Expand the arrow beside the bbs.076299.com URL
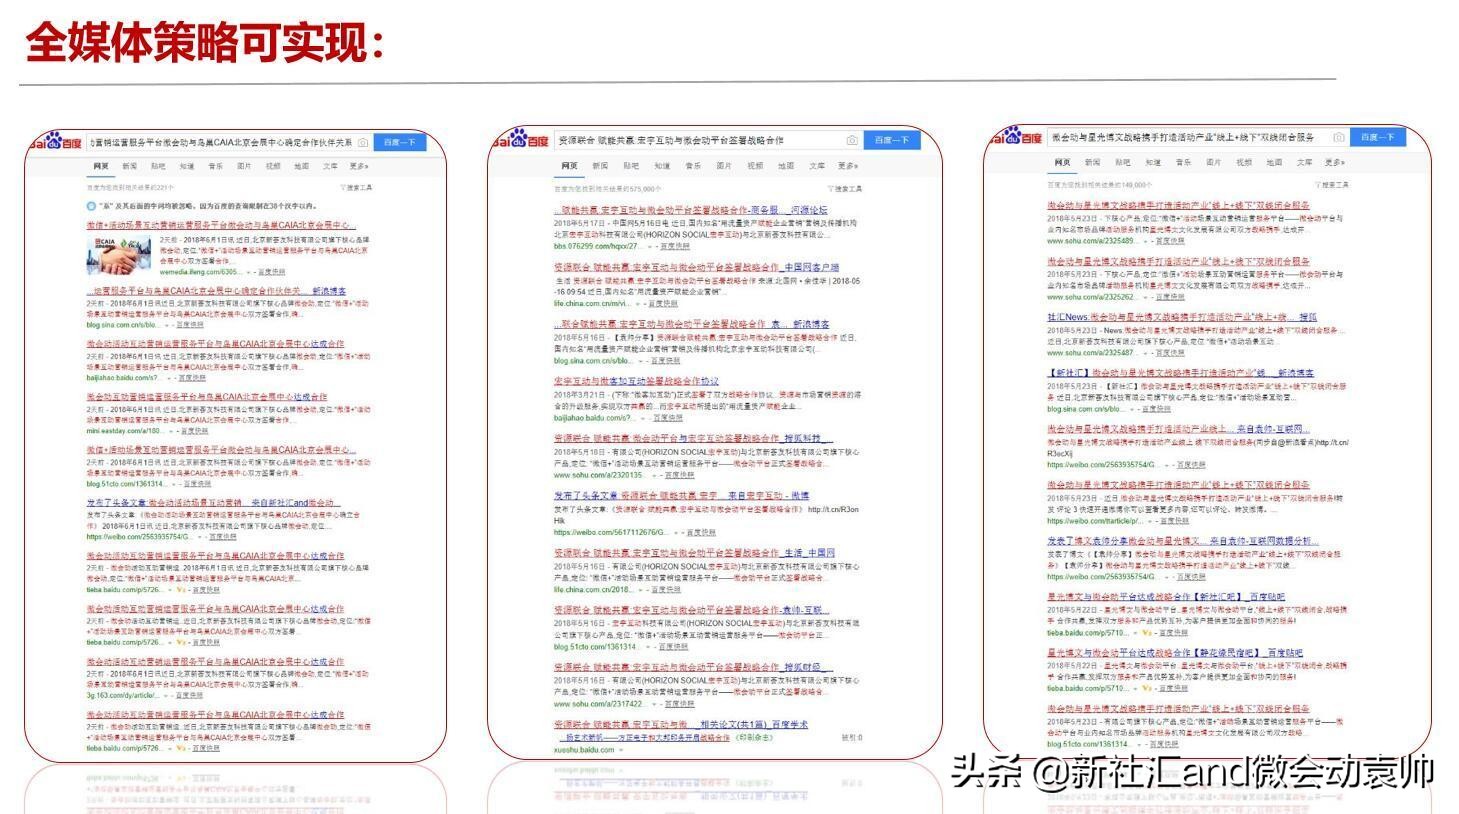Image resolution: width=1459 pixels, height=814 pixels. point(650,246)
